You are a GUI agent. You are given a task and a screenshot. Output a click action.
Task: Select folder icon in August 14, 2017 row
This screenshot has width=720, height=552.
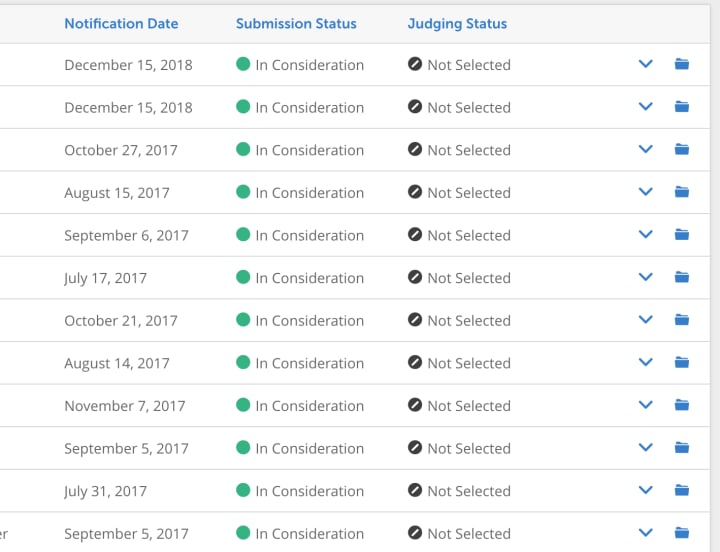pos(682,363)
